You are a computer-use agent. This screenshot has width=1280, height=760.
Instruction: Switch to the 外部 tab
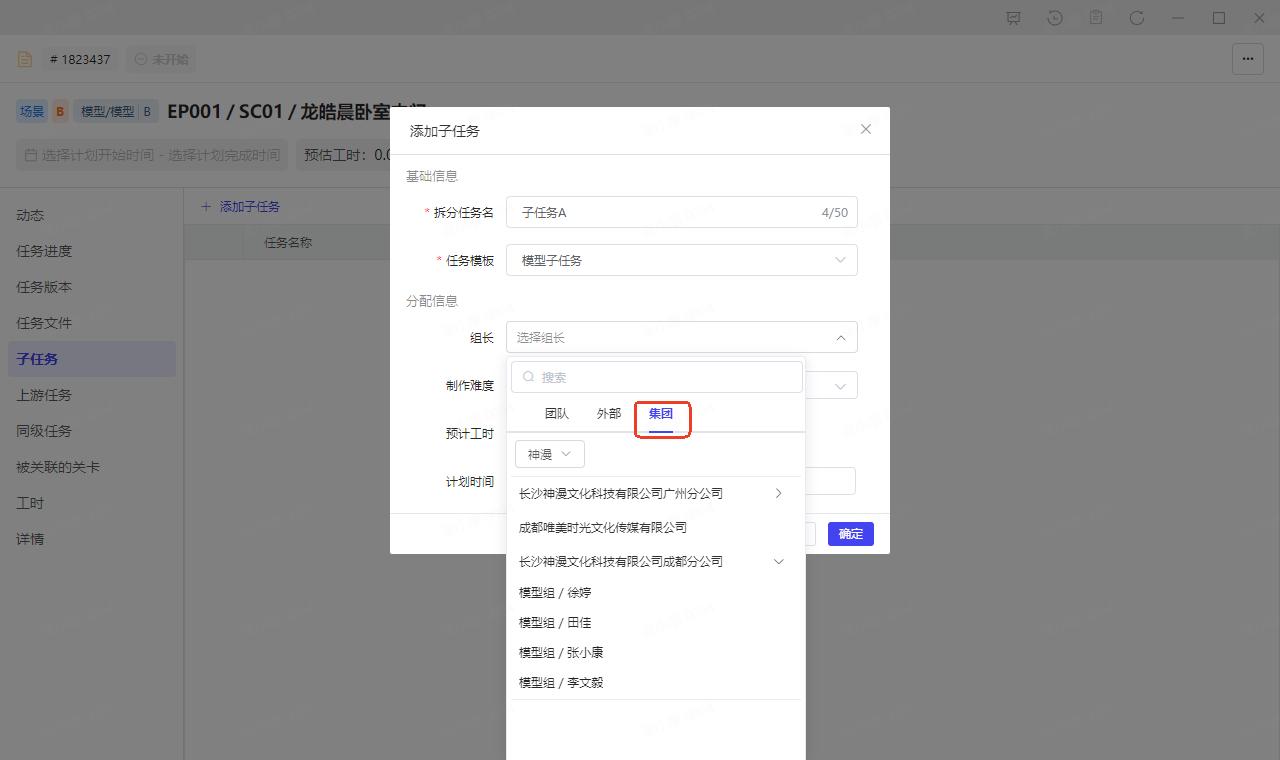(x=609, y=414)
